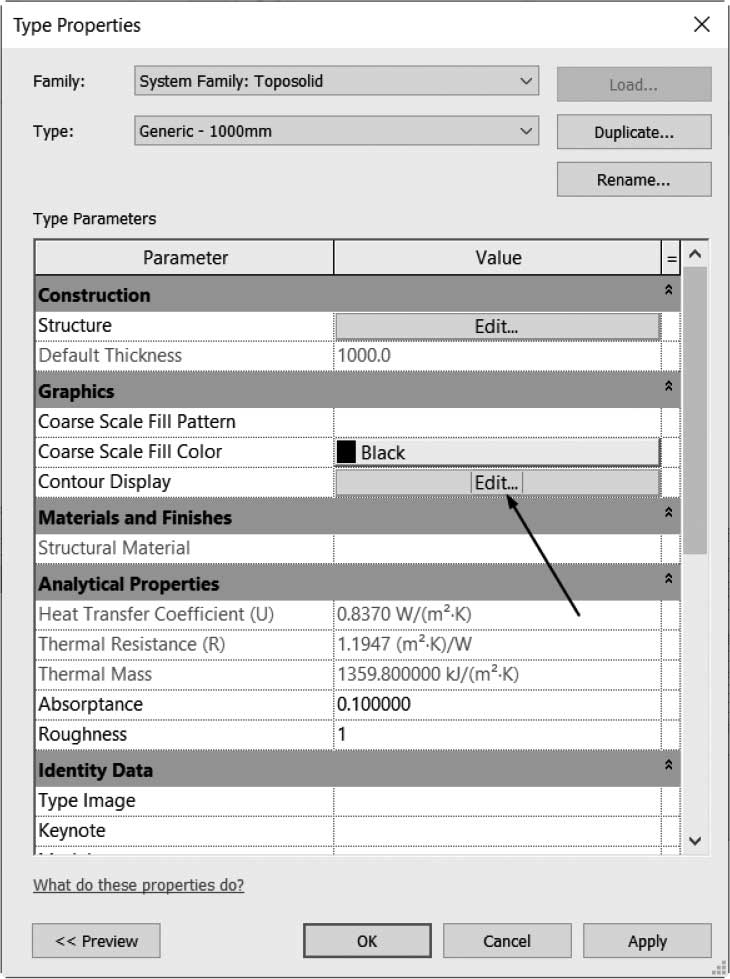The width and height of the screenshot is (730, 979).
Task: Open Contour Display Edit... button
Action: (498, 483)
